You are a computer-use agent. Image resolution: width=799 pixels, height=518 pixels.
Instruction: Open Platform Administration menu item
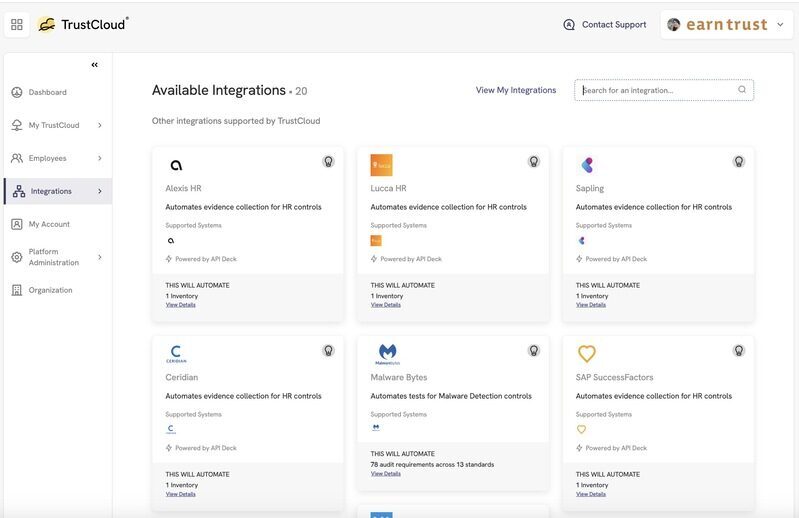pos(54,257)
